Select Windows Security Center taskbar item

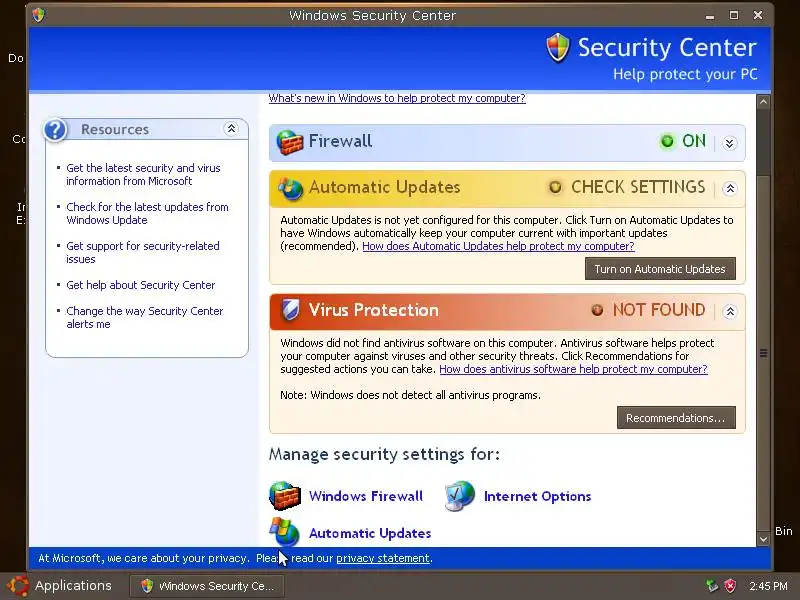coord(207,586)
